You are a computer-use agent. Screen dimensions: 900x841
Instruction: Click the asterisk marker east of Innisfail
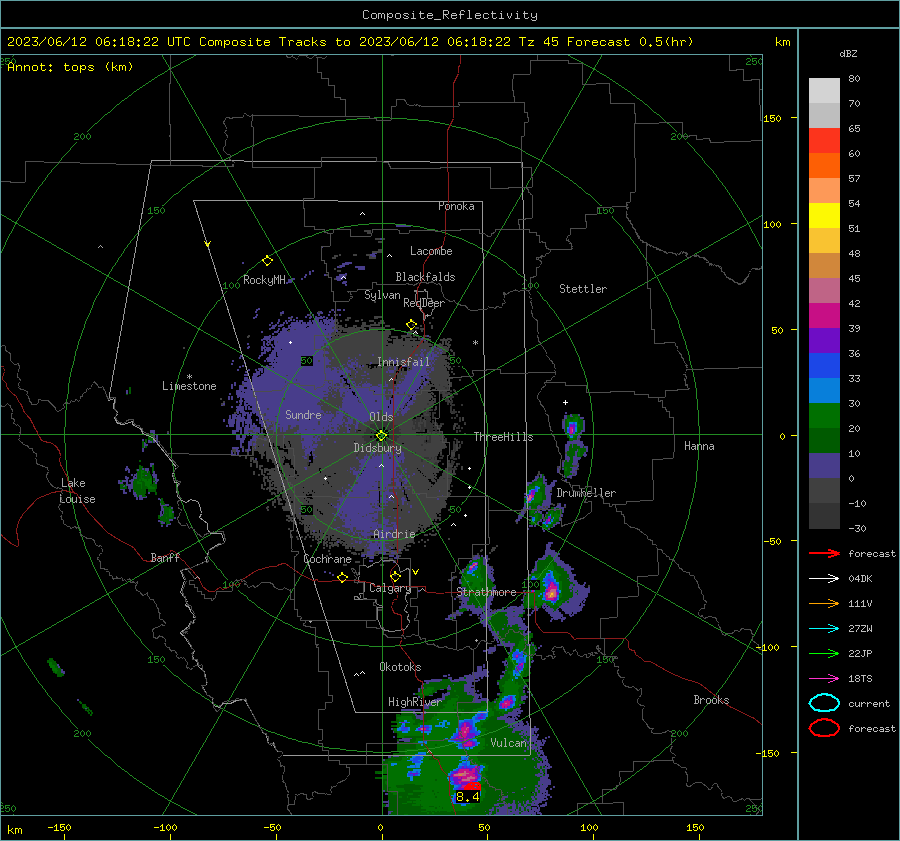click(475, 343)
